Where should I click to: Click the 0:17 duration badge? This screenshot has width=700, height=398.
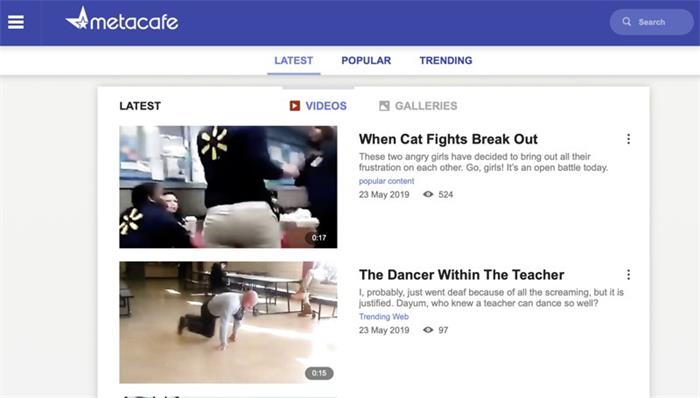click(x=319, y=238)
